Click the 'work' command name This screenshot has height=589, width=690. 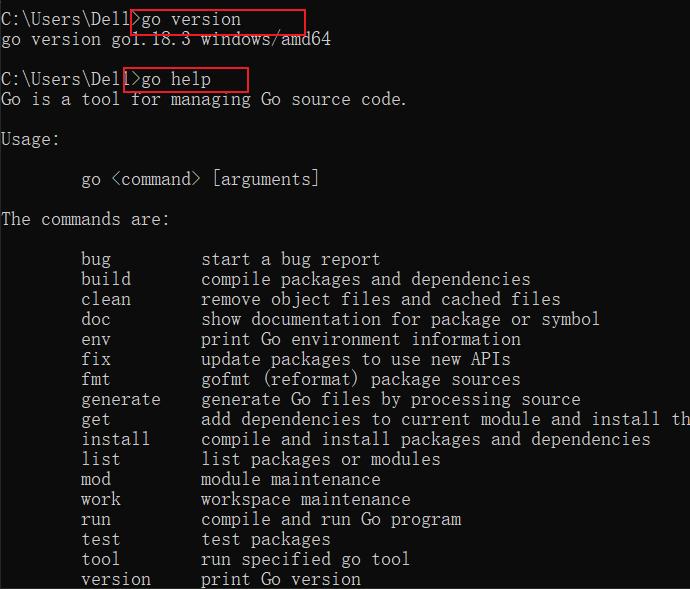[100, 500]
